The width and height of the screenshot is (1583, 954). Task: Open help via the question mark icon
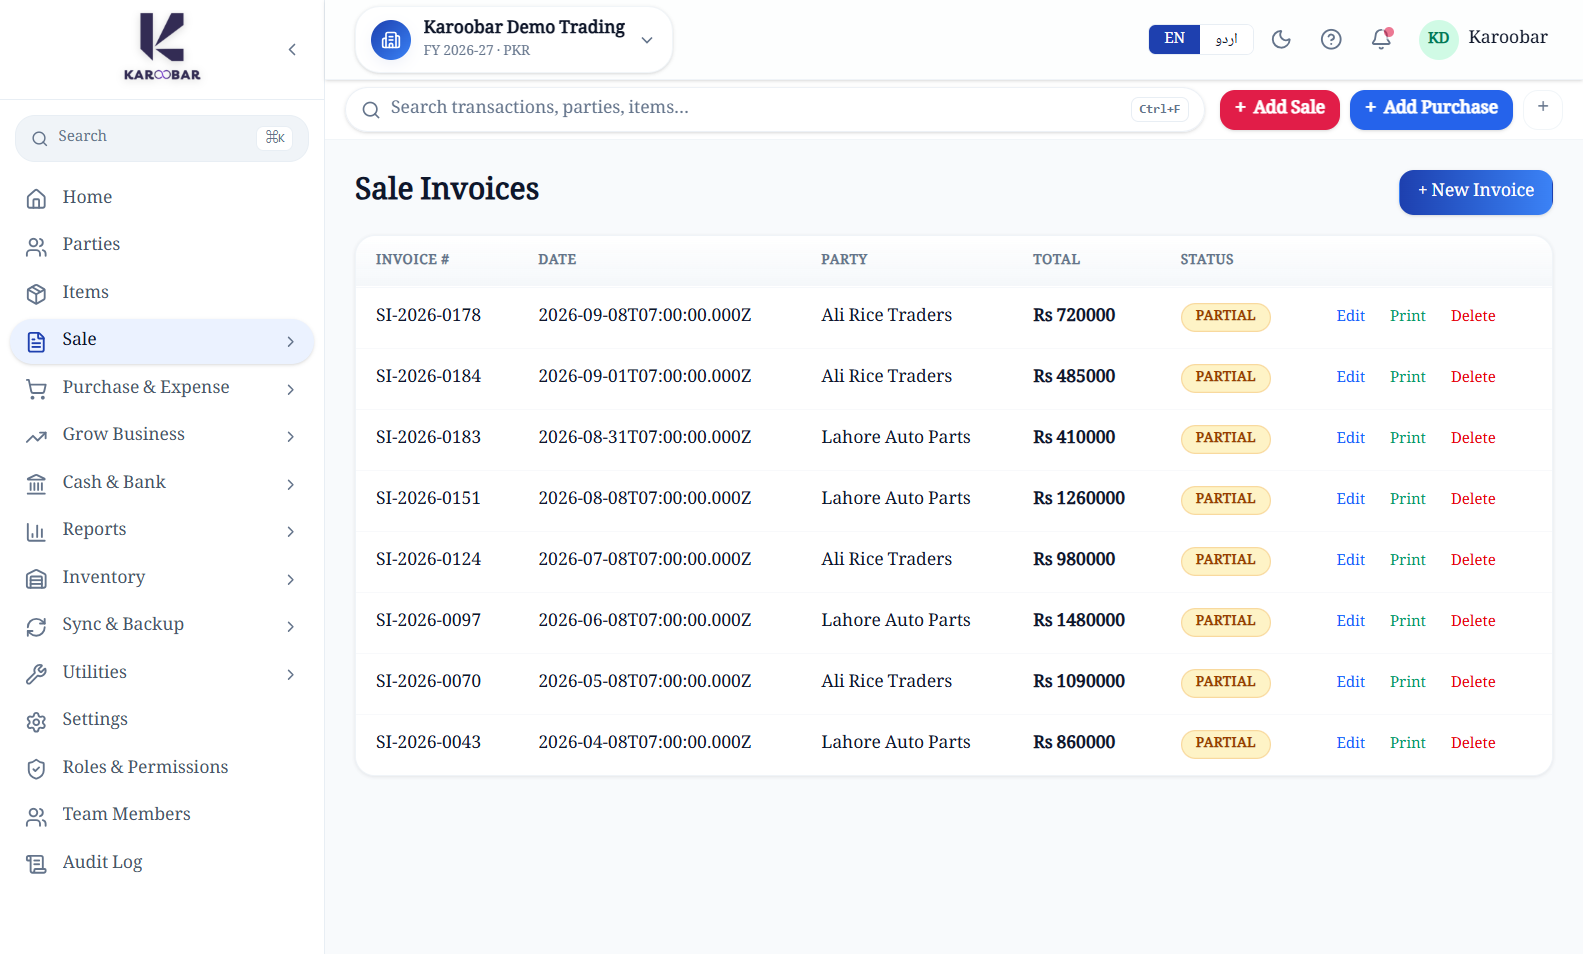pos(1331,39)
